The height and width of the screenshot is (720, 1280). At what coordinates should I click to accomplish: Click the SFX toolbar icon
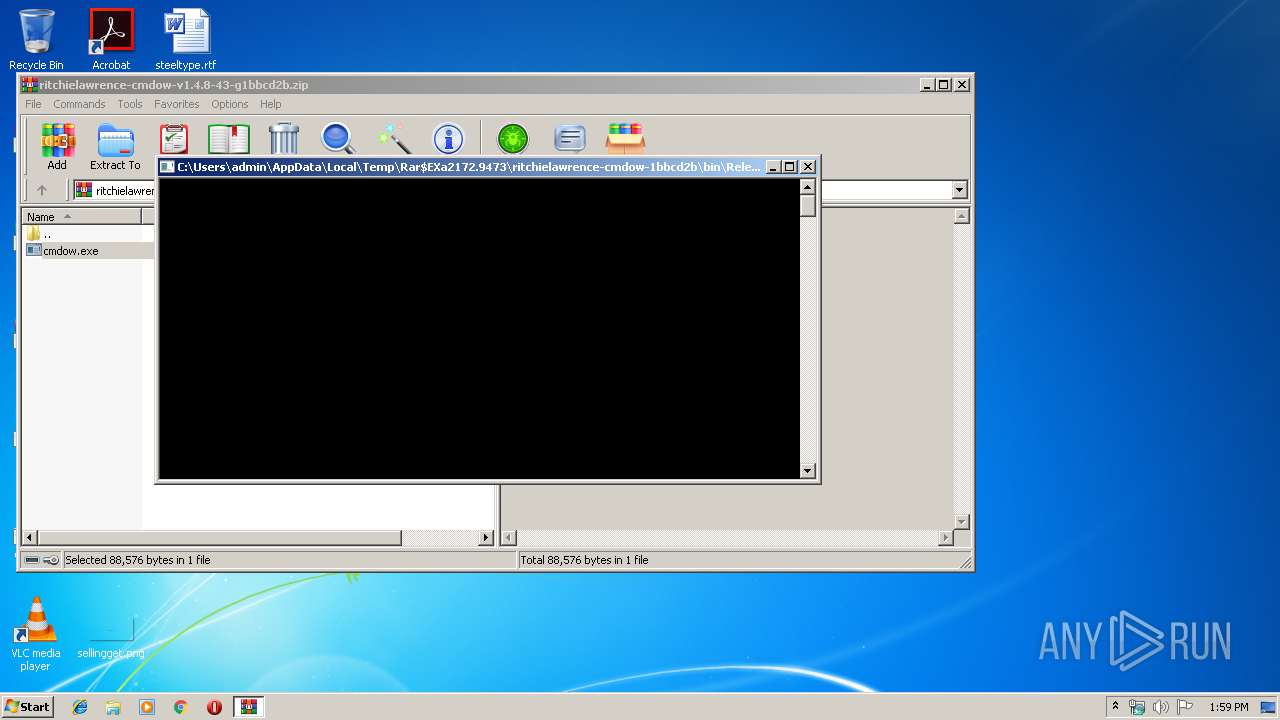(x=625, y=139)
